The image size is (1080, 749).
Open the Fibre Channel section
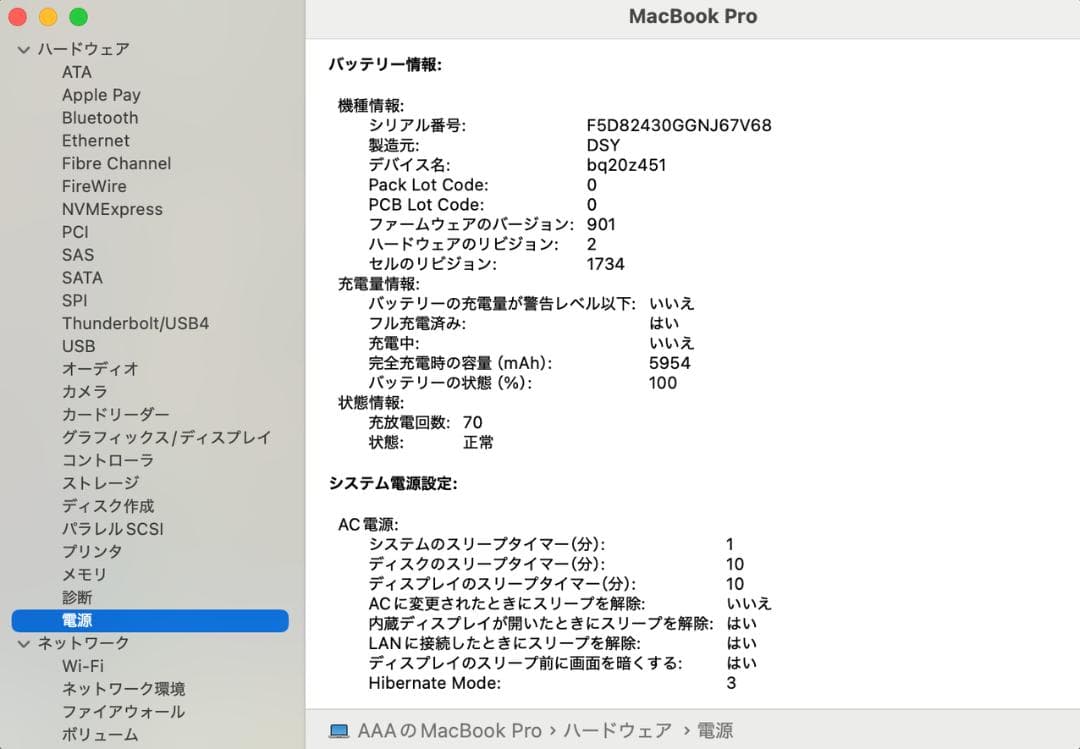click(x=115, y=163)
